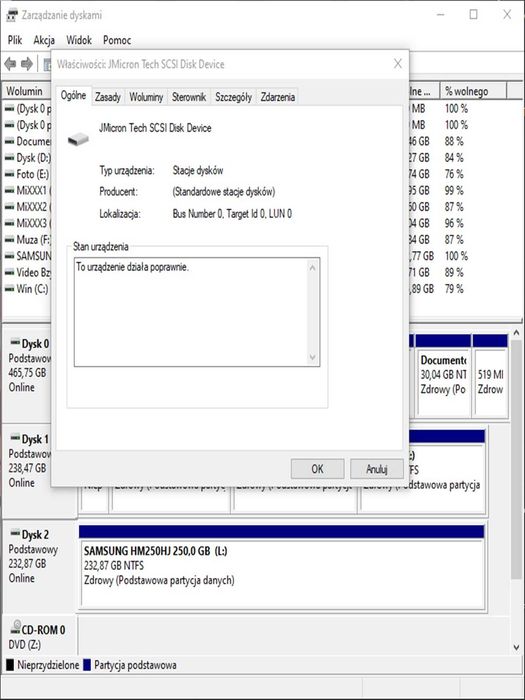Image resolution: width=525 pixels, height=700 pixels.
Task: Click the CD-ROM 0 disc icon
Action: (x=16, y=627)
